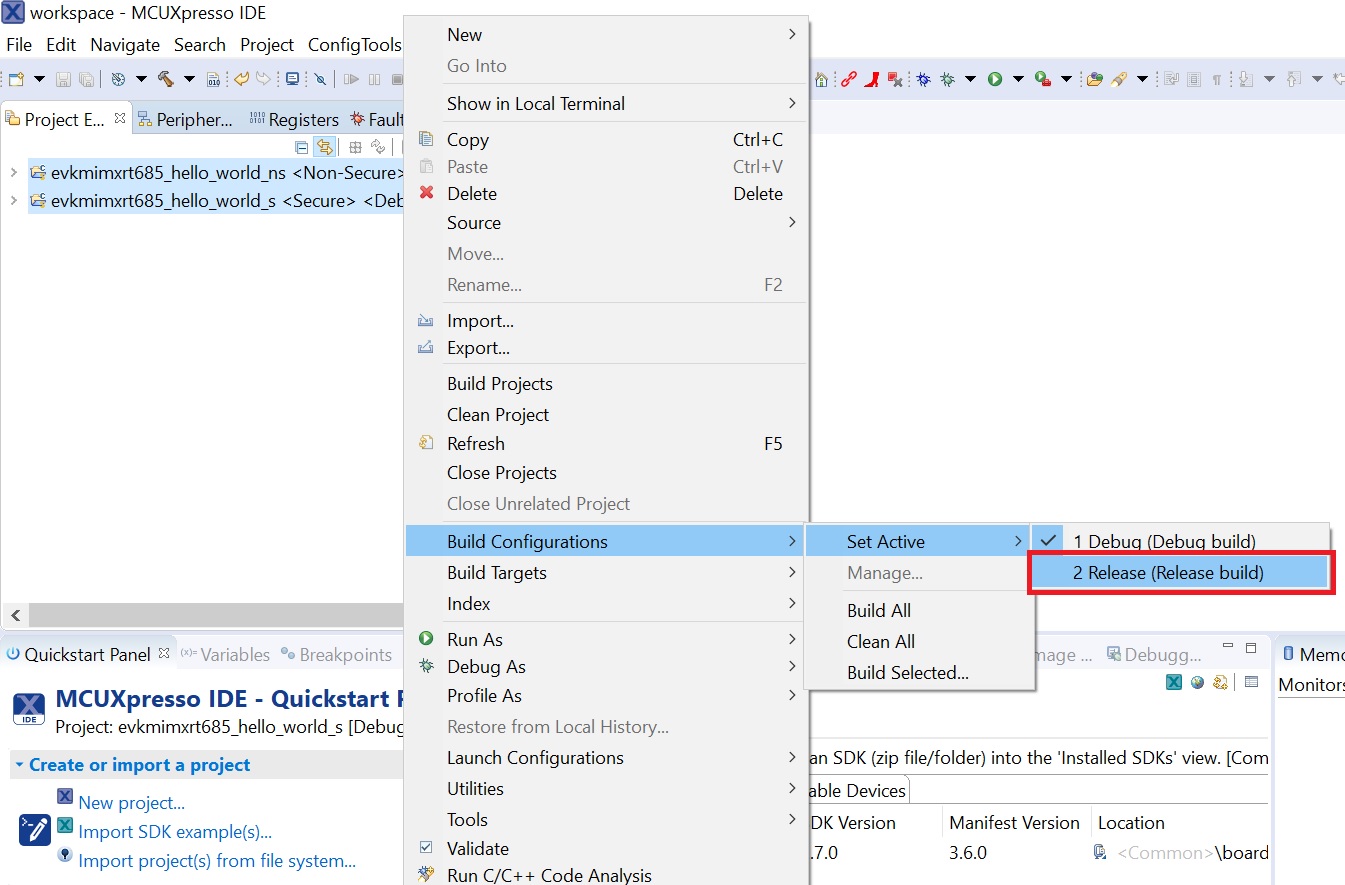
Task: Choose Export... in the context menu
Action: pyautogui.click(x=606, y=348)
